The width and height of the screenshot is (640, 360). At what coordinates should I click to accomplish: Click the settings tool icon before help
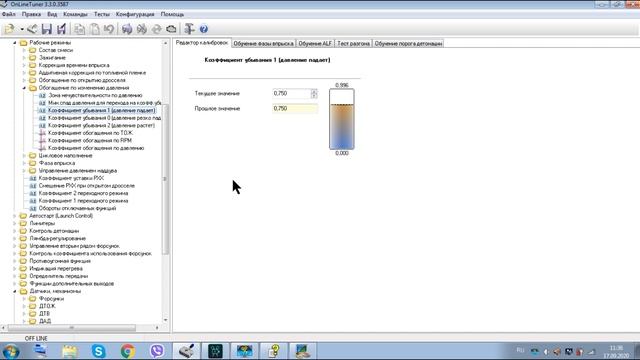[189, 29]
